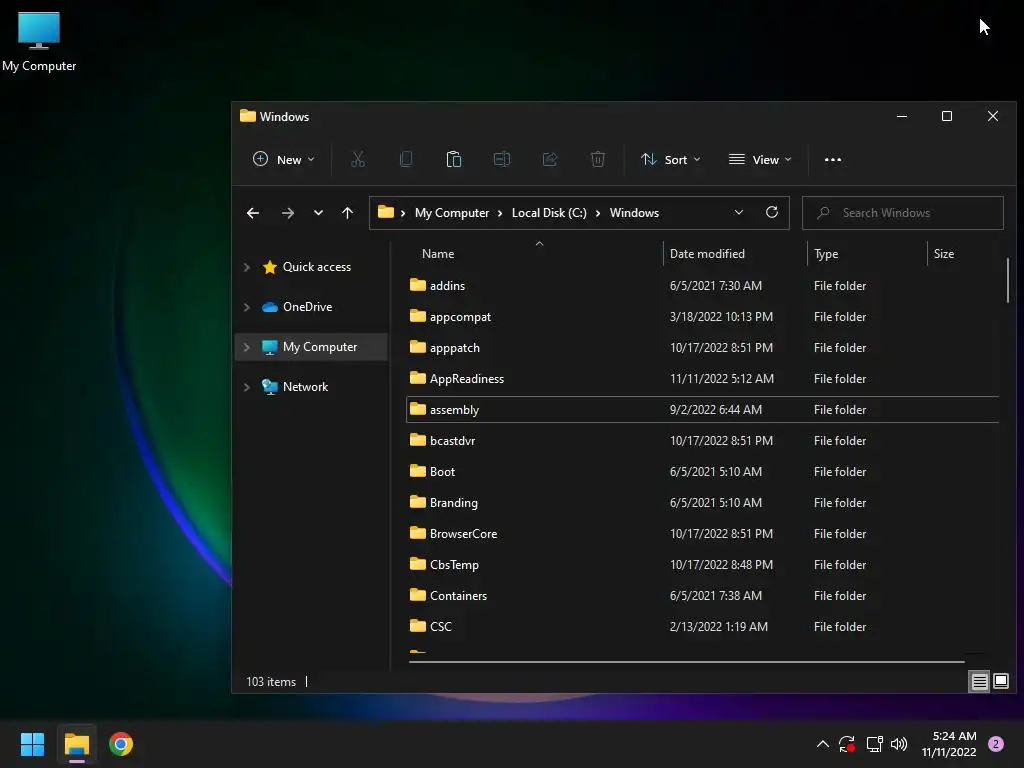This screenshot has width=1024, height=768.
Task: Expand Network tree node
Action: (247, 387)
